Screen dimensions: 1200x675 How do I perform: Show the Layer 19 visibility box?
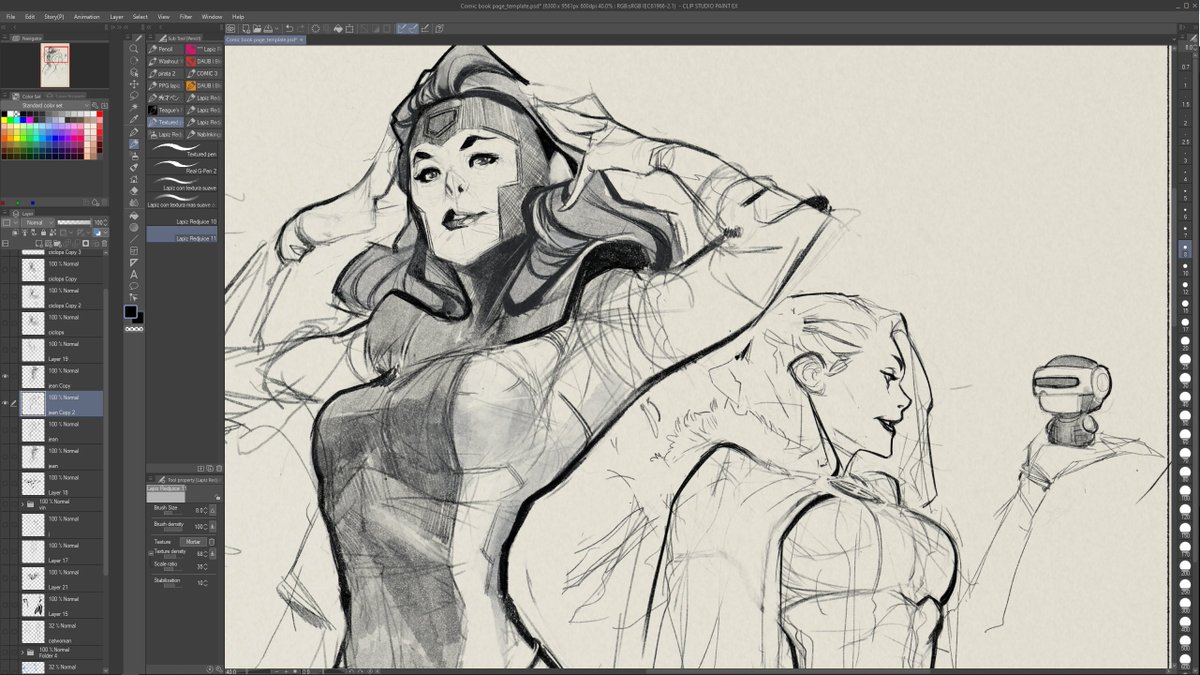6,350
